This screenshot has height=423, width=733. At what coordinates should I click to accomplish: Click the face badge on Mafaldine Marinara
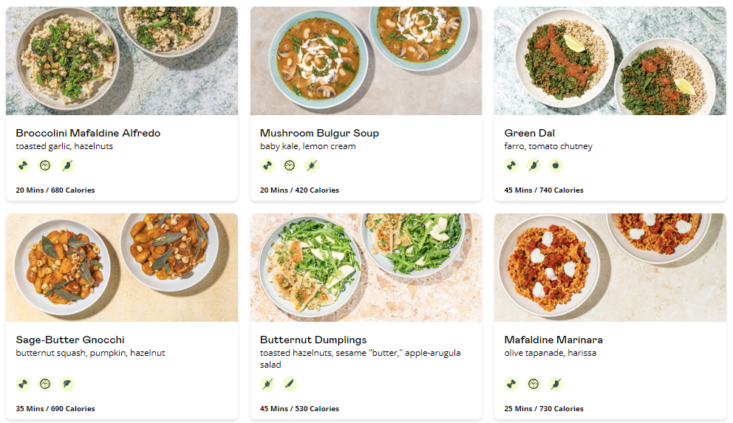(533, 383)
